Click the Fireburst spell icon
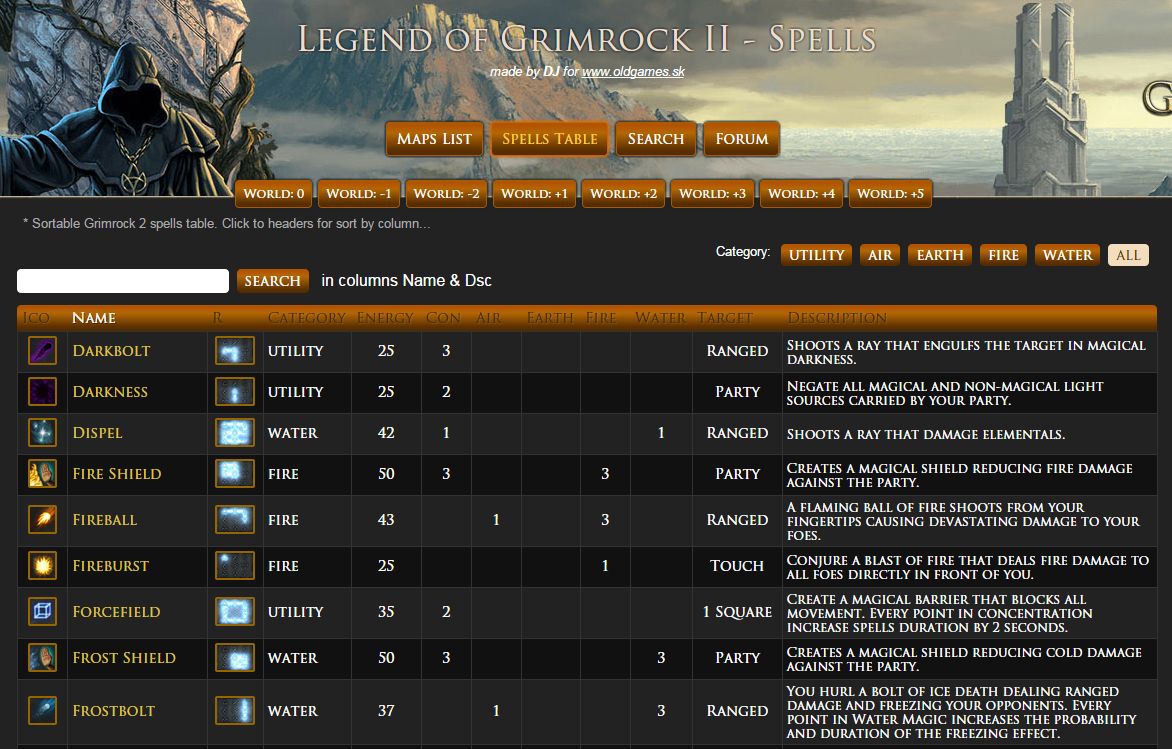The image size is (1172, 749). click(43, 566)
